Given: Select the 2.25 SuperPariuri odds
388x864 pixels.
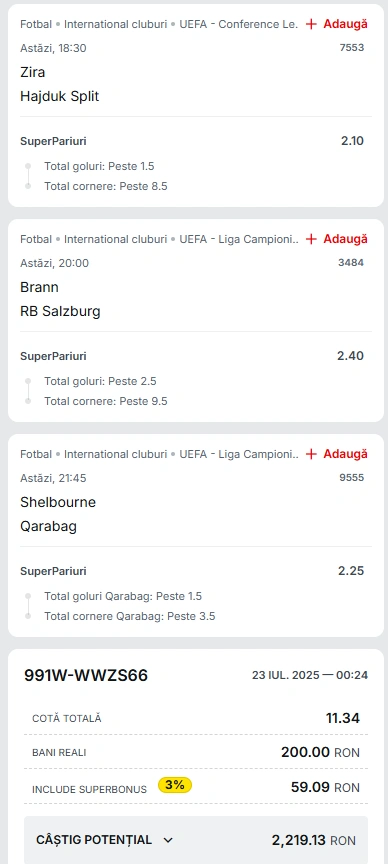Looking at the screenshot, I should tap(351, 571).
